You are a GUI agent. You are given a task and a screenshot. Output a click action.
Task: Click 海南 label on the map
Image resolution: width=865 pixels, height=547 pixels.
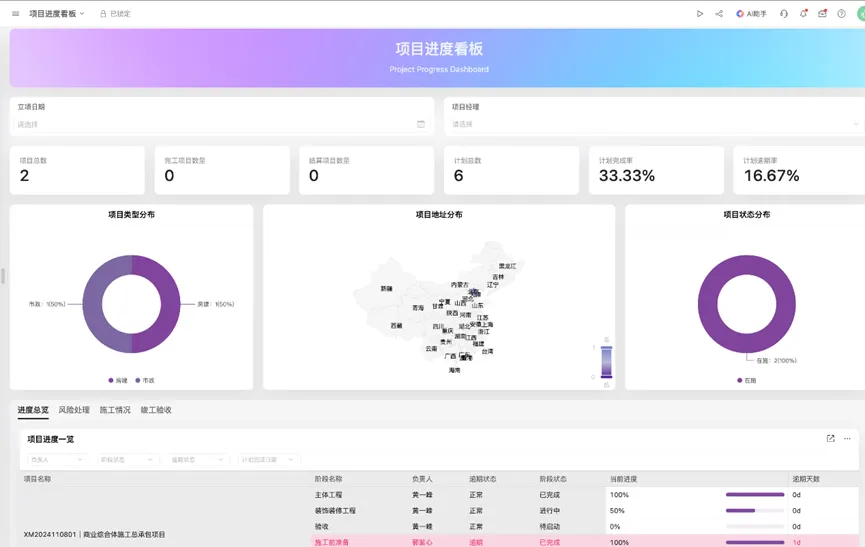coord(454,371)
